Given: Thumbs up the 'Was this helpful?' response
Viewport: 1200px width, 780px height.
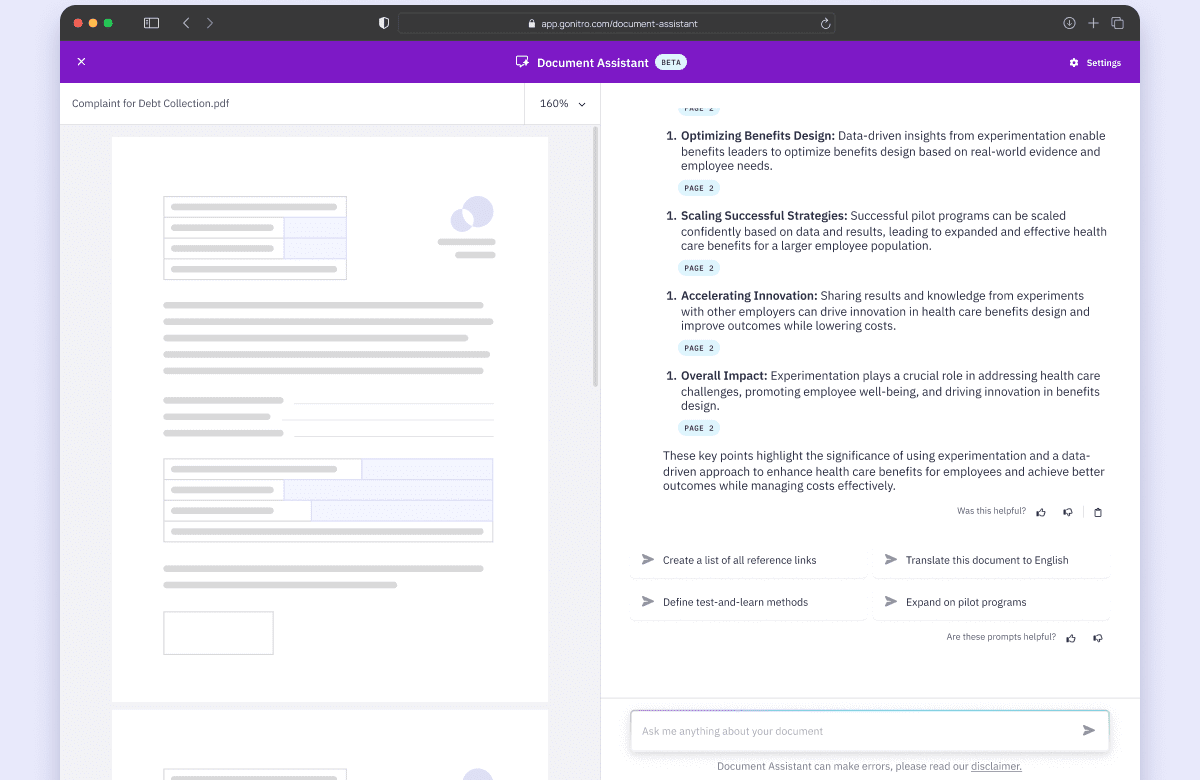Looking at the screenshot, I should pyautogui.click(x=1041, y=512).
